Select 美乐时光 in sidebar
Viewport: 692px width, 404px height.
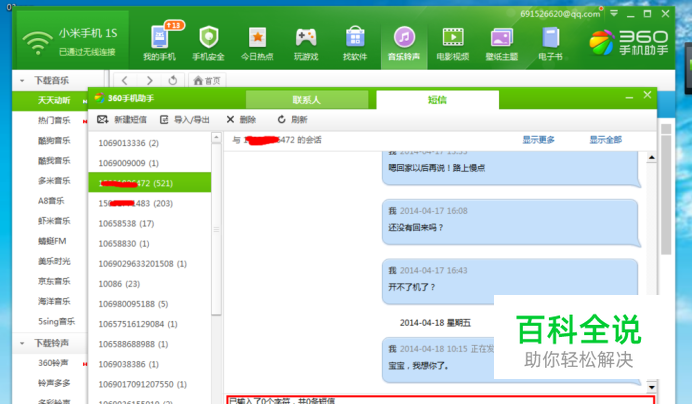[x=54, y=261]
